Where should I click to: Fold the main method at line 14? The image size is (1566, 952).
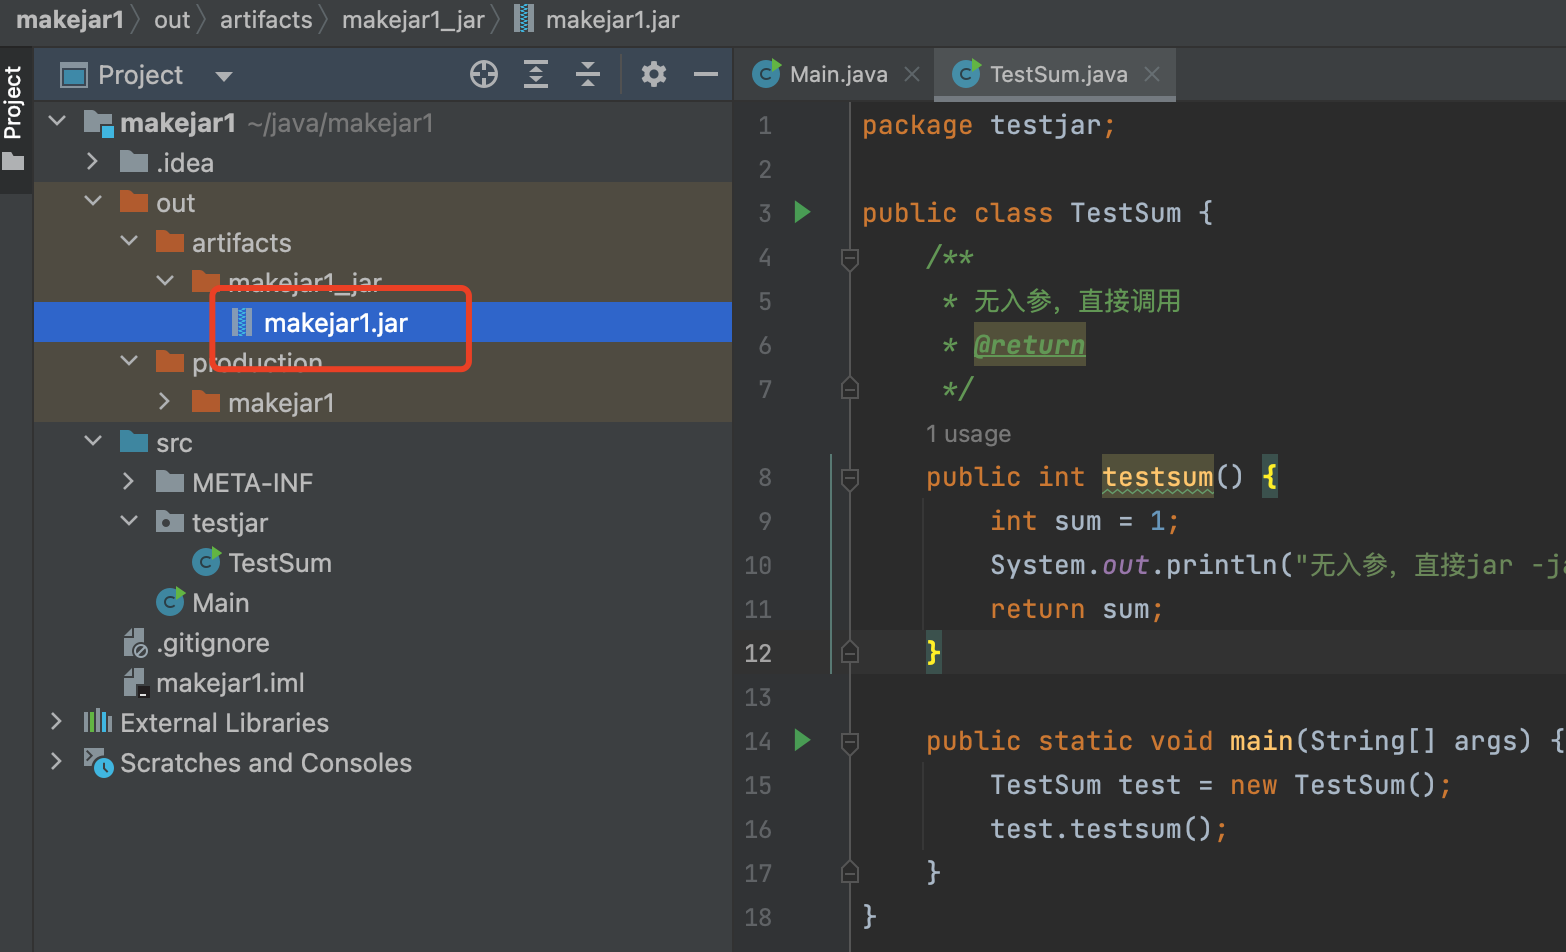[x=850, y=742]
